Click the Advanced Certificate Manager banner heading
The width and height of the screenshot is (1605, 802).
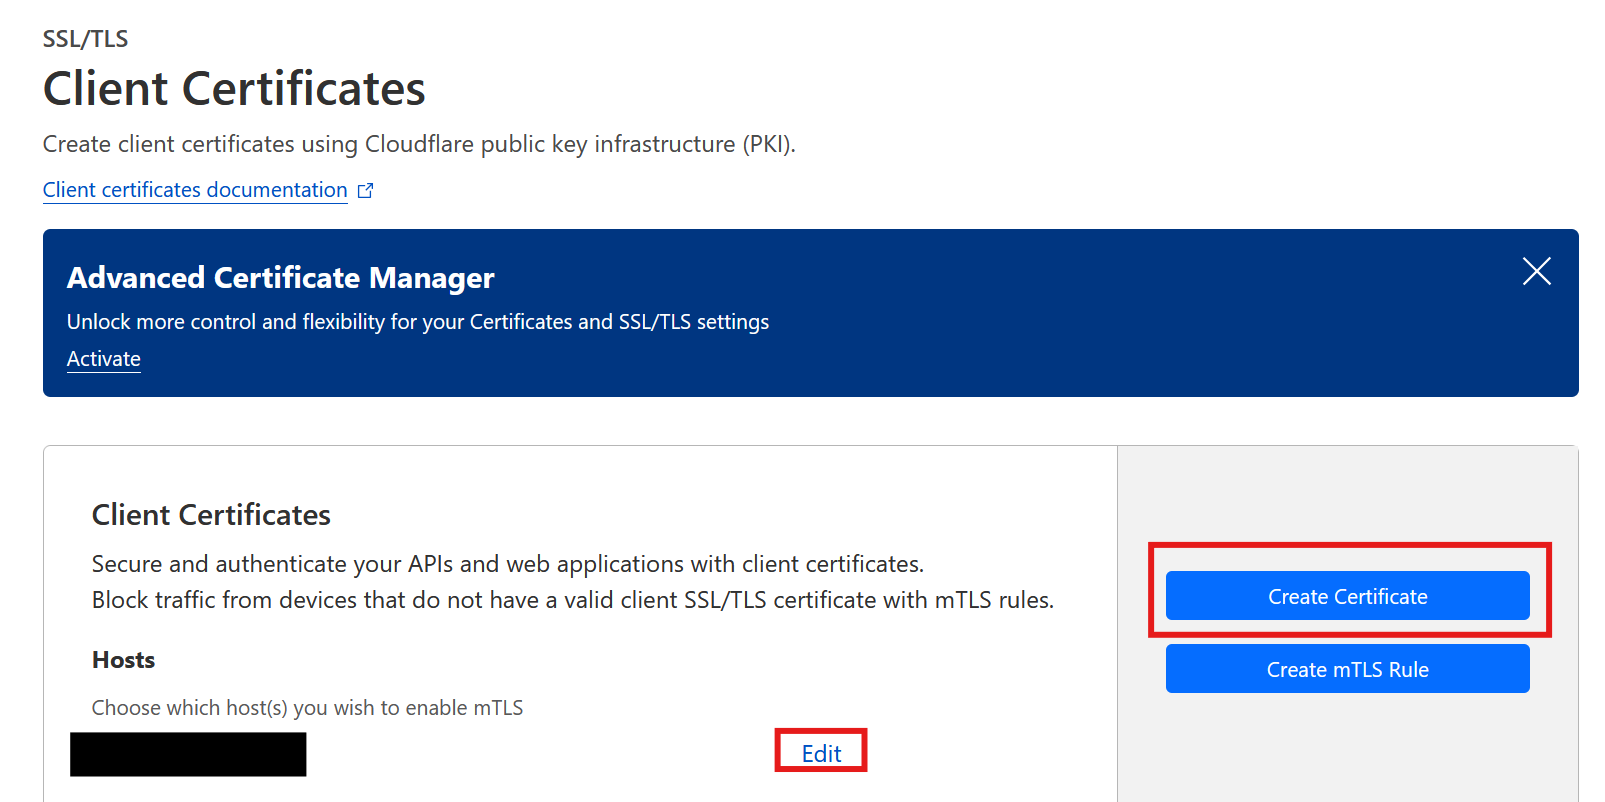281,277
